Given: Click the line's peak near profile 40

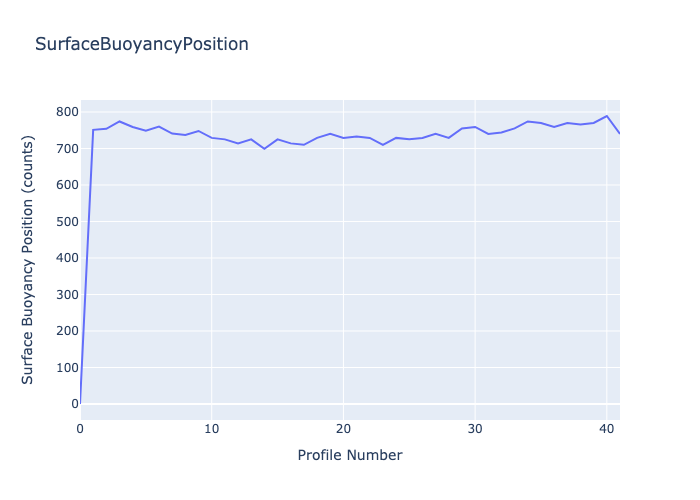Looking at the screenshot, I should (x=606, y=116).
